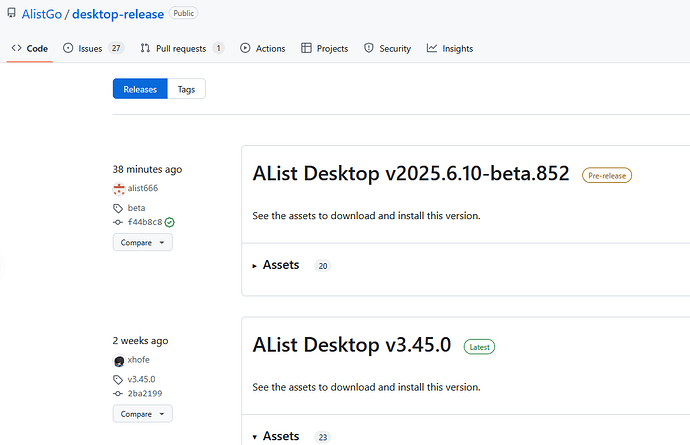Viewport: 690px width, 445px height.
Task: Open the Actions tab
Action: (x=263, y=48)
